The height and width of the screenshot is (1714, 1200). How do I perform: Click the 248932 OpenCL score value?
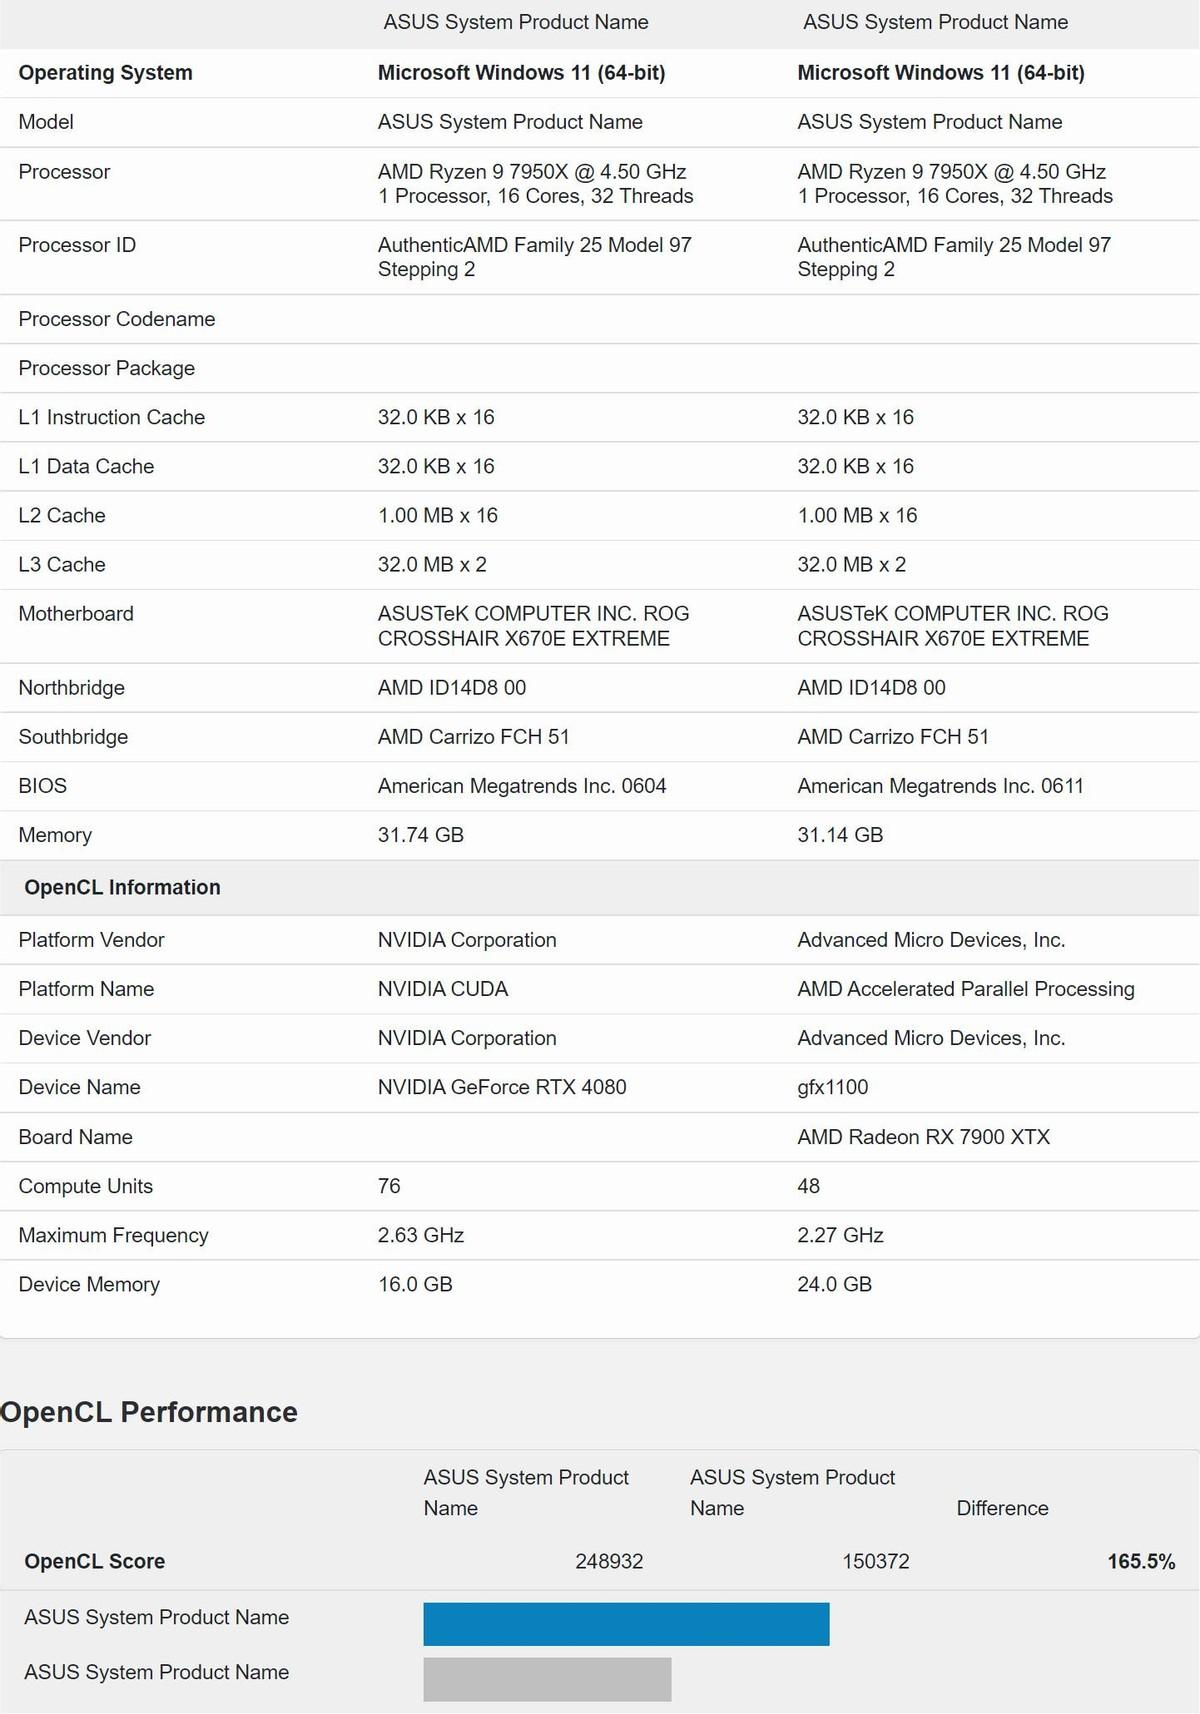(x=609, y=1561)
